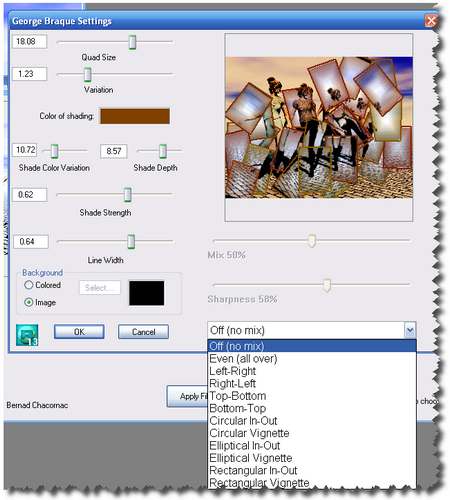Click the brown Color of shading swatch

(135, 116)
